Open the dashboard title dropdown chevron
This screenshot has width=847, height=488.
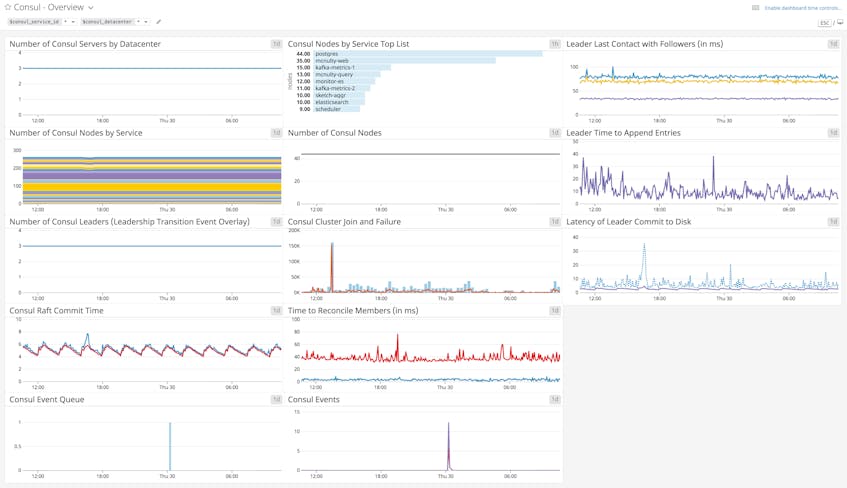(91, 8)
